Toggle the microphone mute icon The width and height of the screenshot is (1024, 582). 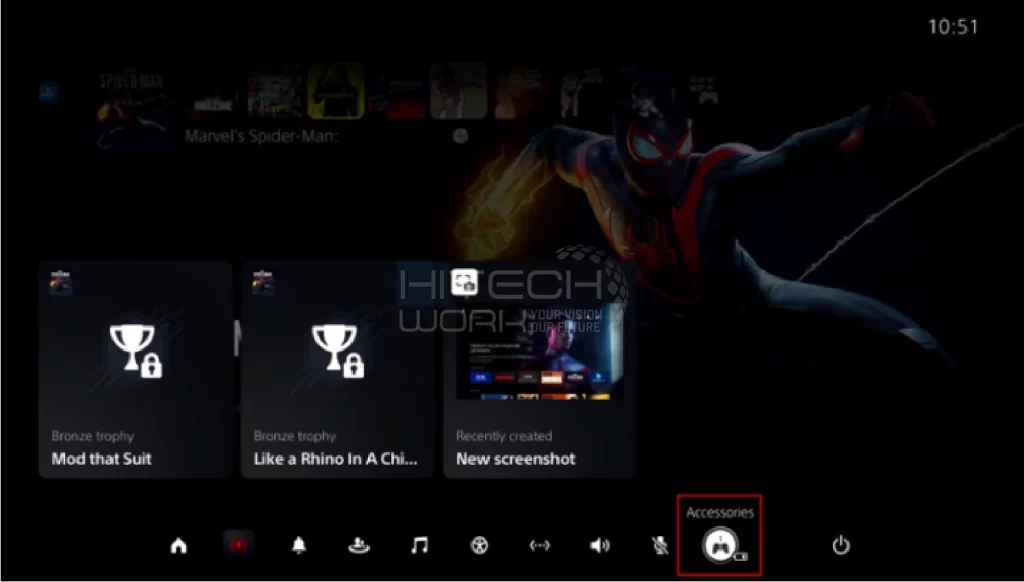660,545
